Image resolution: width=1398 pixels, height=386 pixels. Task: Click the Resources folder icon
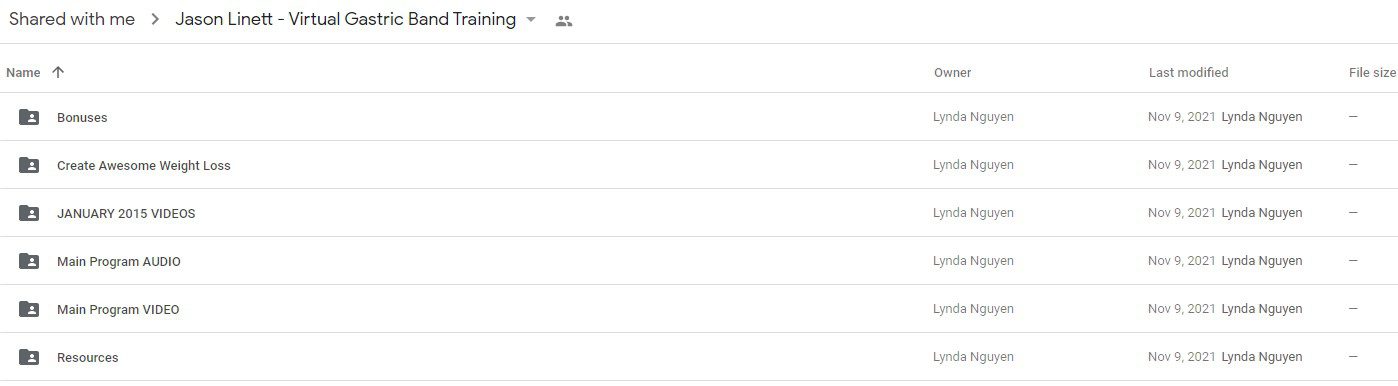pos(29,357)
